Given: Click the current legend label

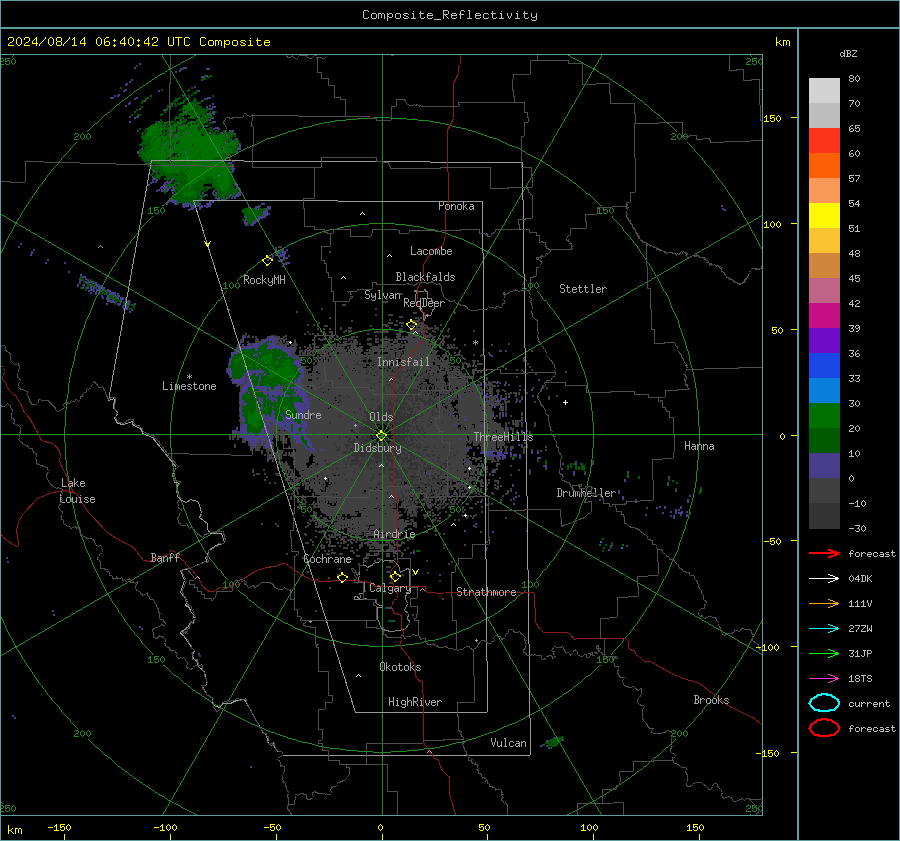Looking at the screenshot, I should click(869, 703).
